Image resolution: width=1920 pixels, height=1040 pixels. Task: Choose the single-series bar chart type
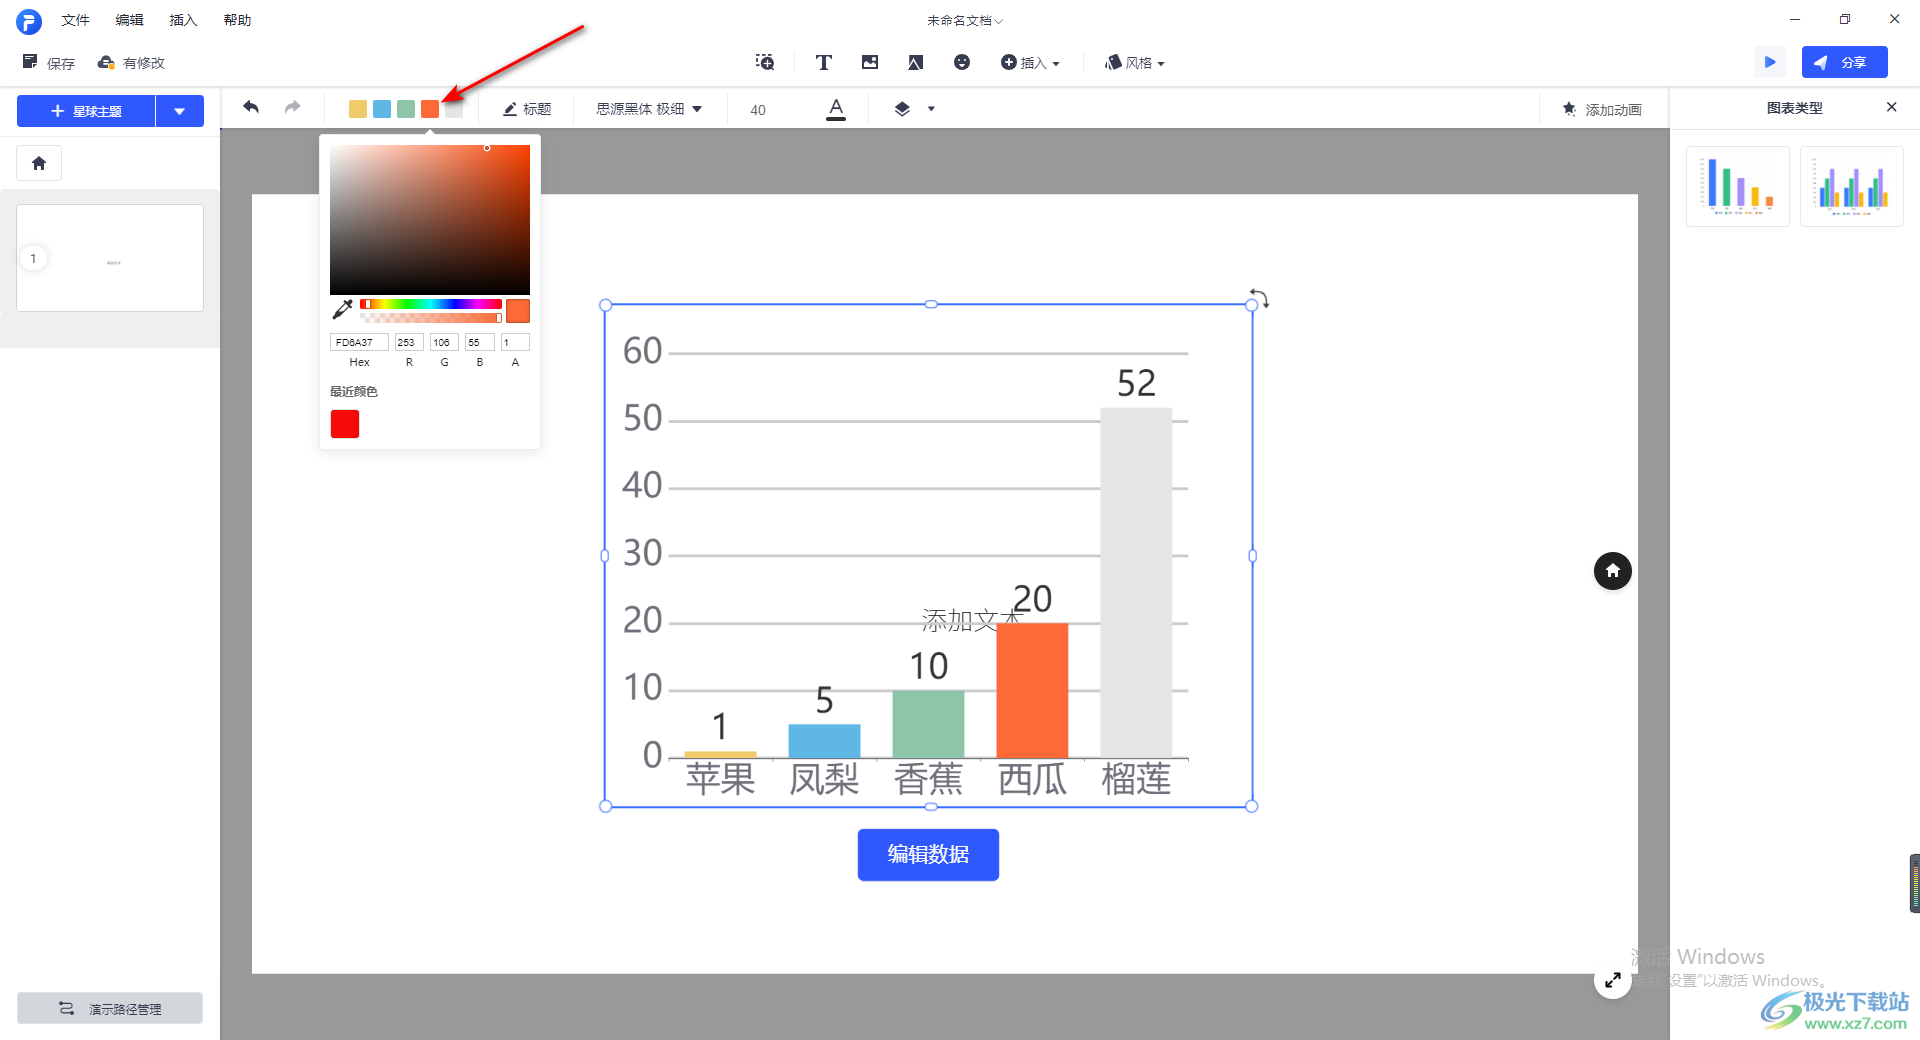(1738, 186)
